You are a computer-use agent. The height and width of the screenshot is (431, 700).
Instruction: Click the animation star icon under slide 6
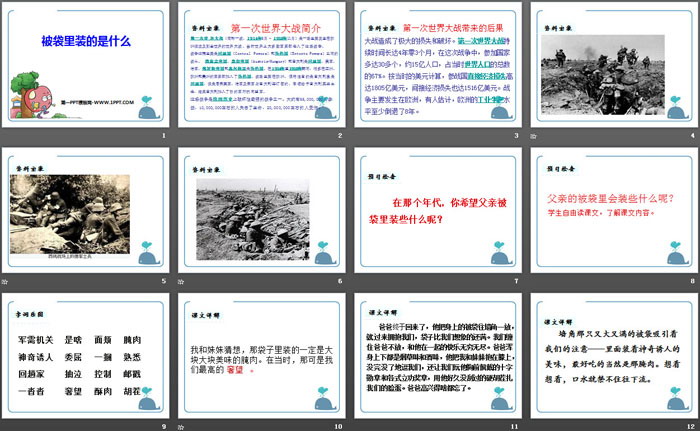tap(181, 281)
